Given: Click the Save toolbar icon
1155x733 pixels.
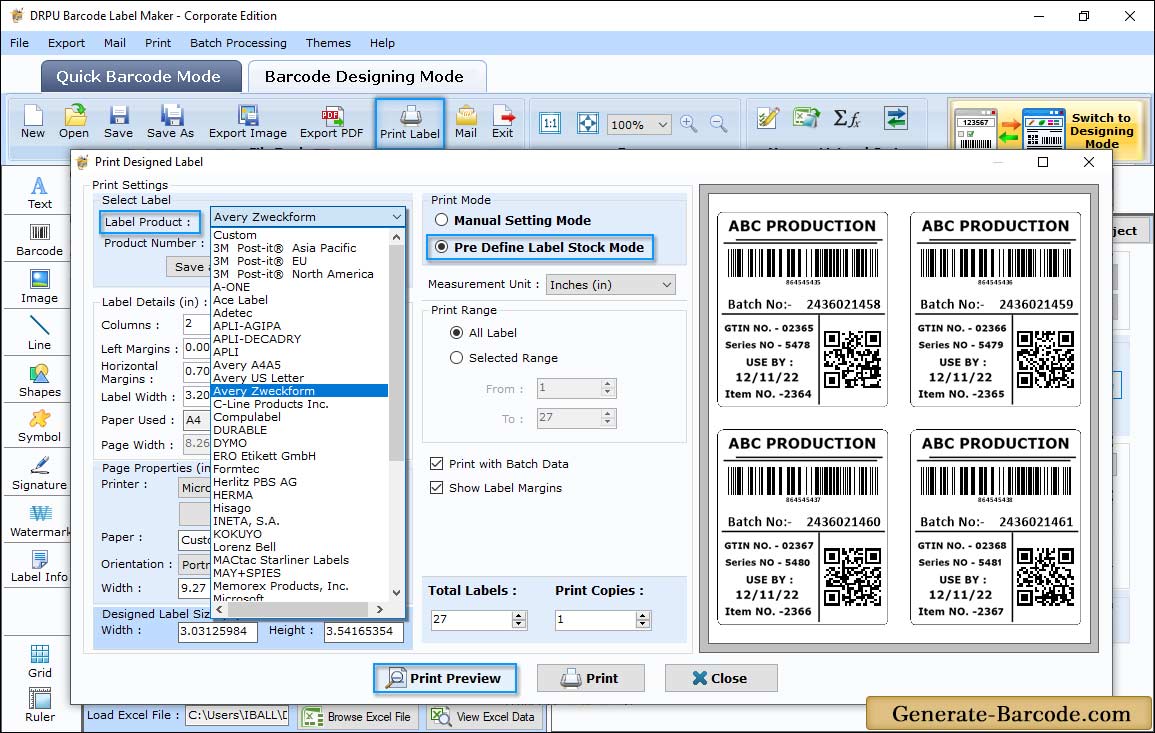Looking at the screenshot, I should click(118, 122).
